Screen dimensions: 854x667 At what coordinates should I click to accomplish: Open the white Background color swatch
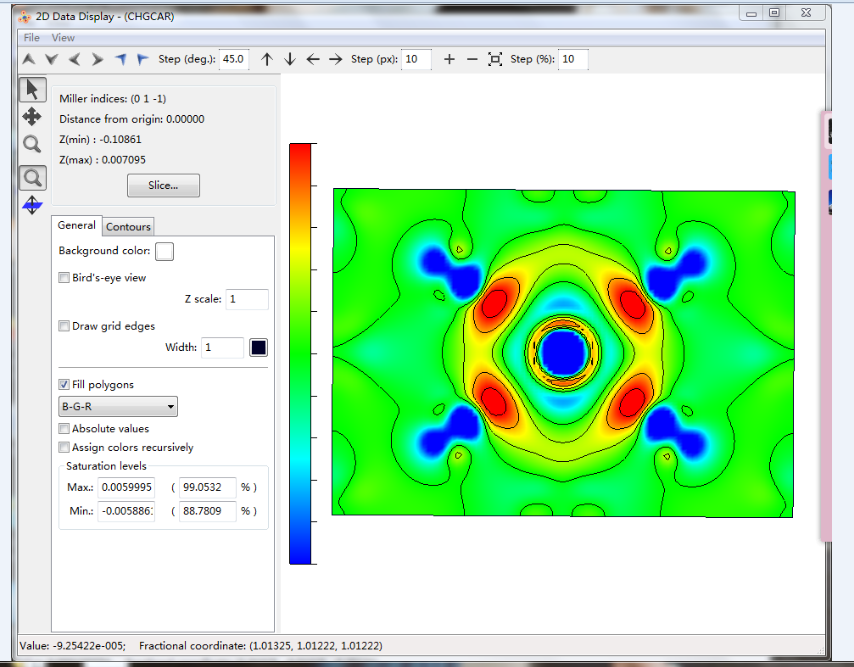click(x=164, y=251)
